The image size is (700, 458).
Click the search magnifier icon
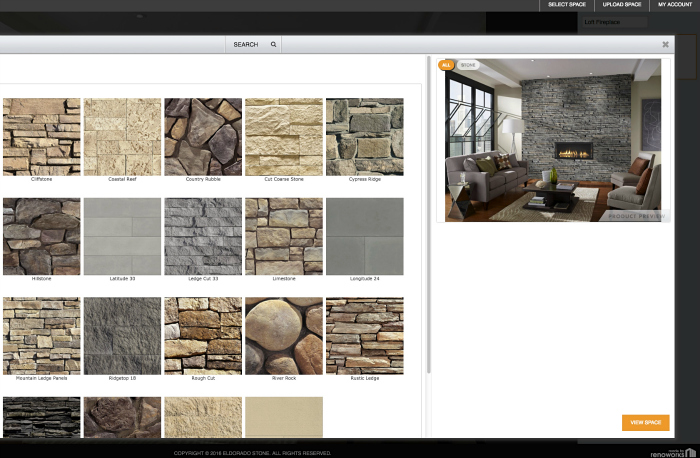click(x=273, y=45)
